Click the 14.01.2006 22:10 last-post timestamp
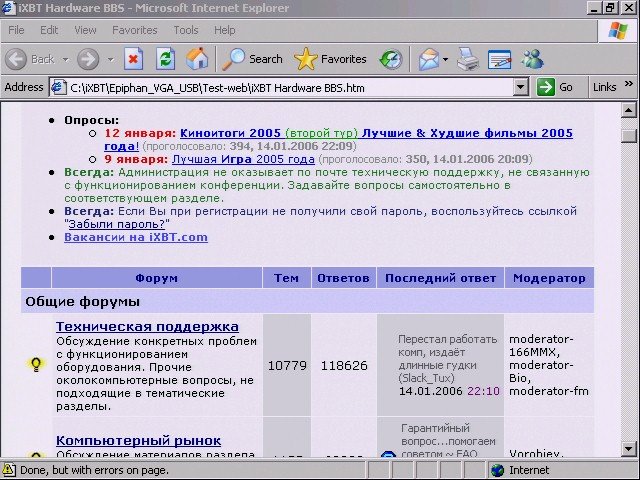 tap(449, 391)
